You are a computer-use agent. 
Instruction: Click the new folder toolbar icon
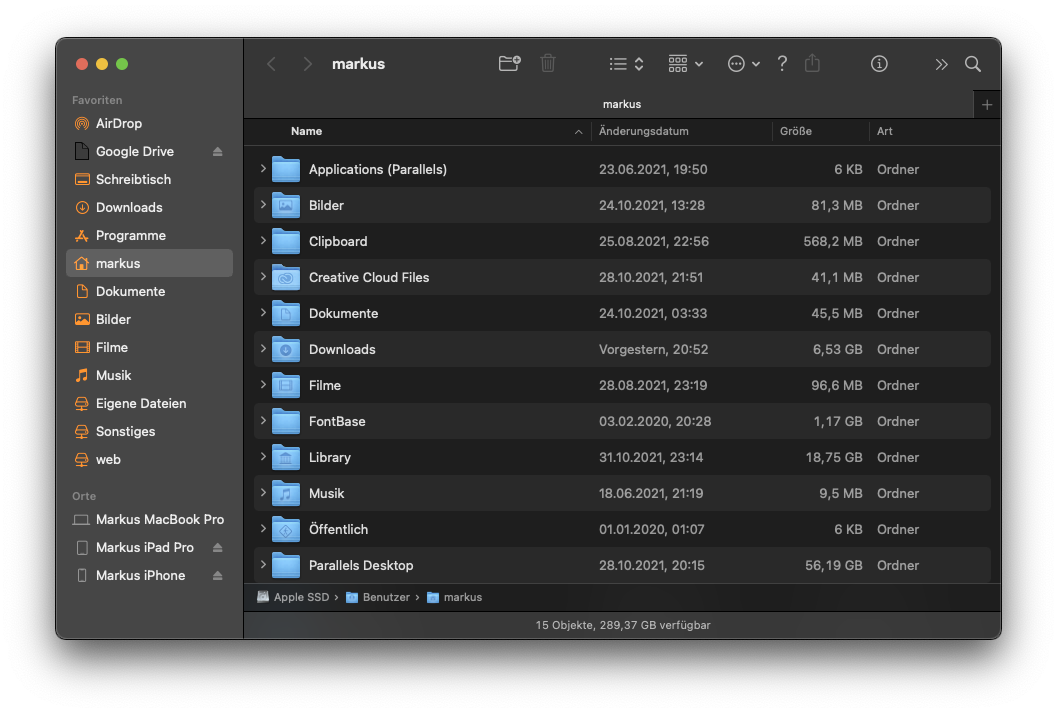[509, 64]
